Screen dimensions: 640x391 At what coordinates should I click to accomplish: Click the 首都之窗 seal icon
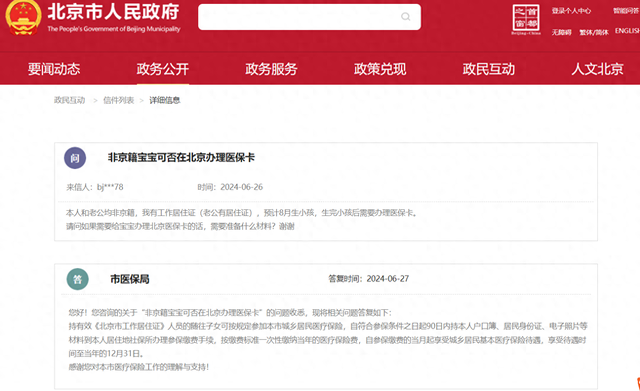[526, 19]
